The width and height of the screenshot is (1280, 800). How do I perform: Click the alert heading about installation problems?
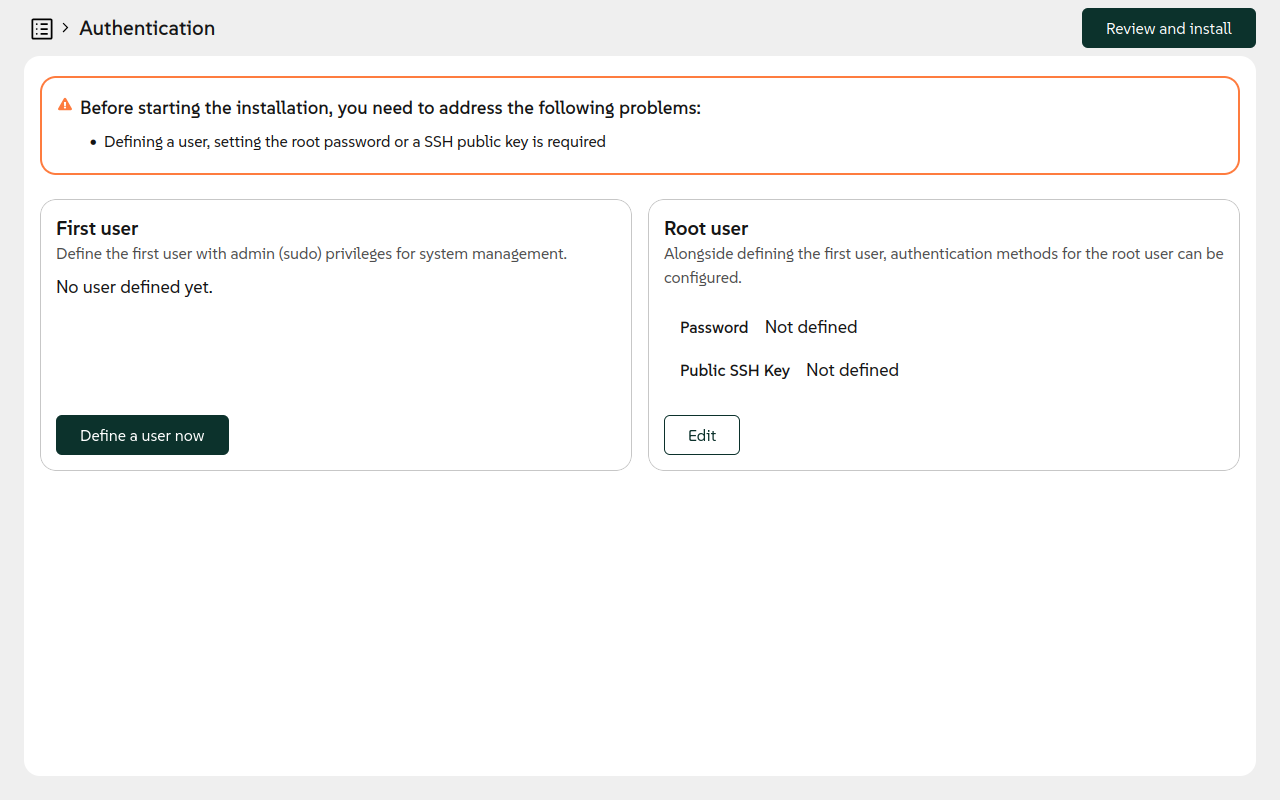point(390,108)
